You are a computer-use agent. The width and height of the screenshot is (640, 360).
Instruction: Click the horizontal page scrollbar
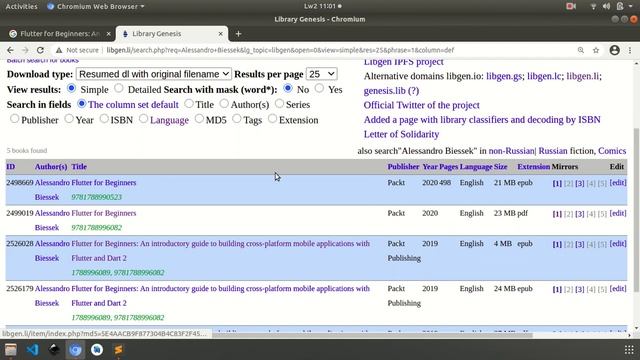point(372,335)
